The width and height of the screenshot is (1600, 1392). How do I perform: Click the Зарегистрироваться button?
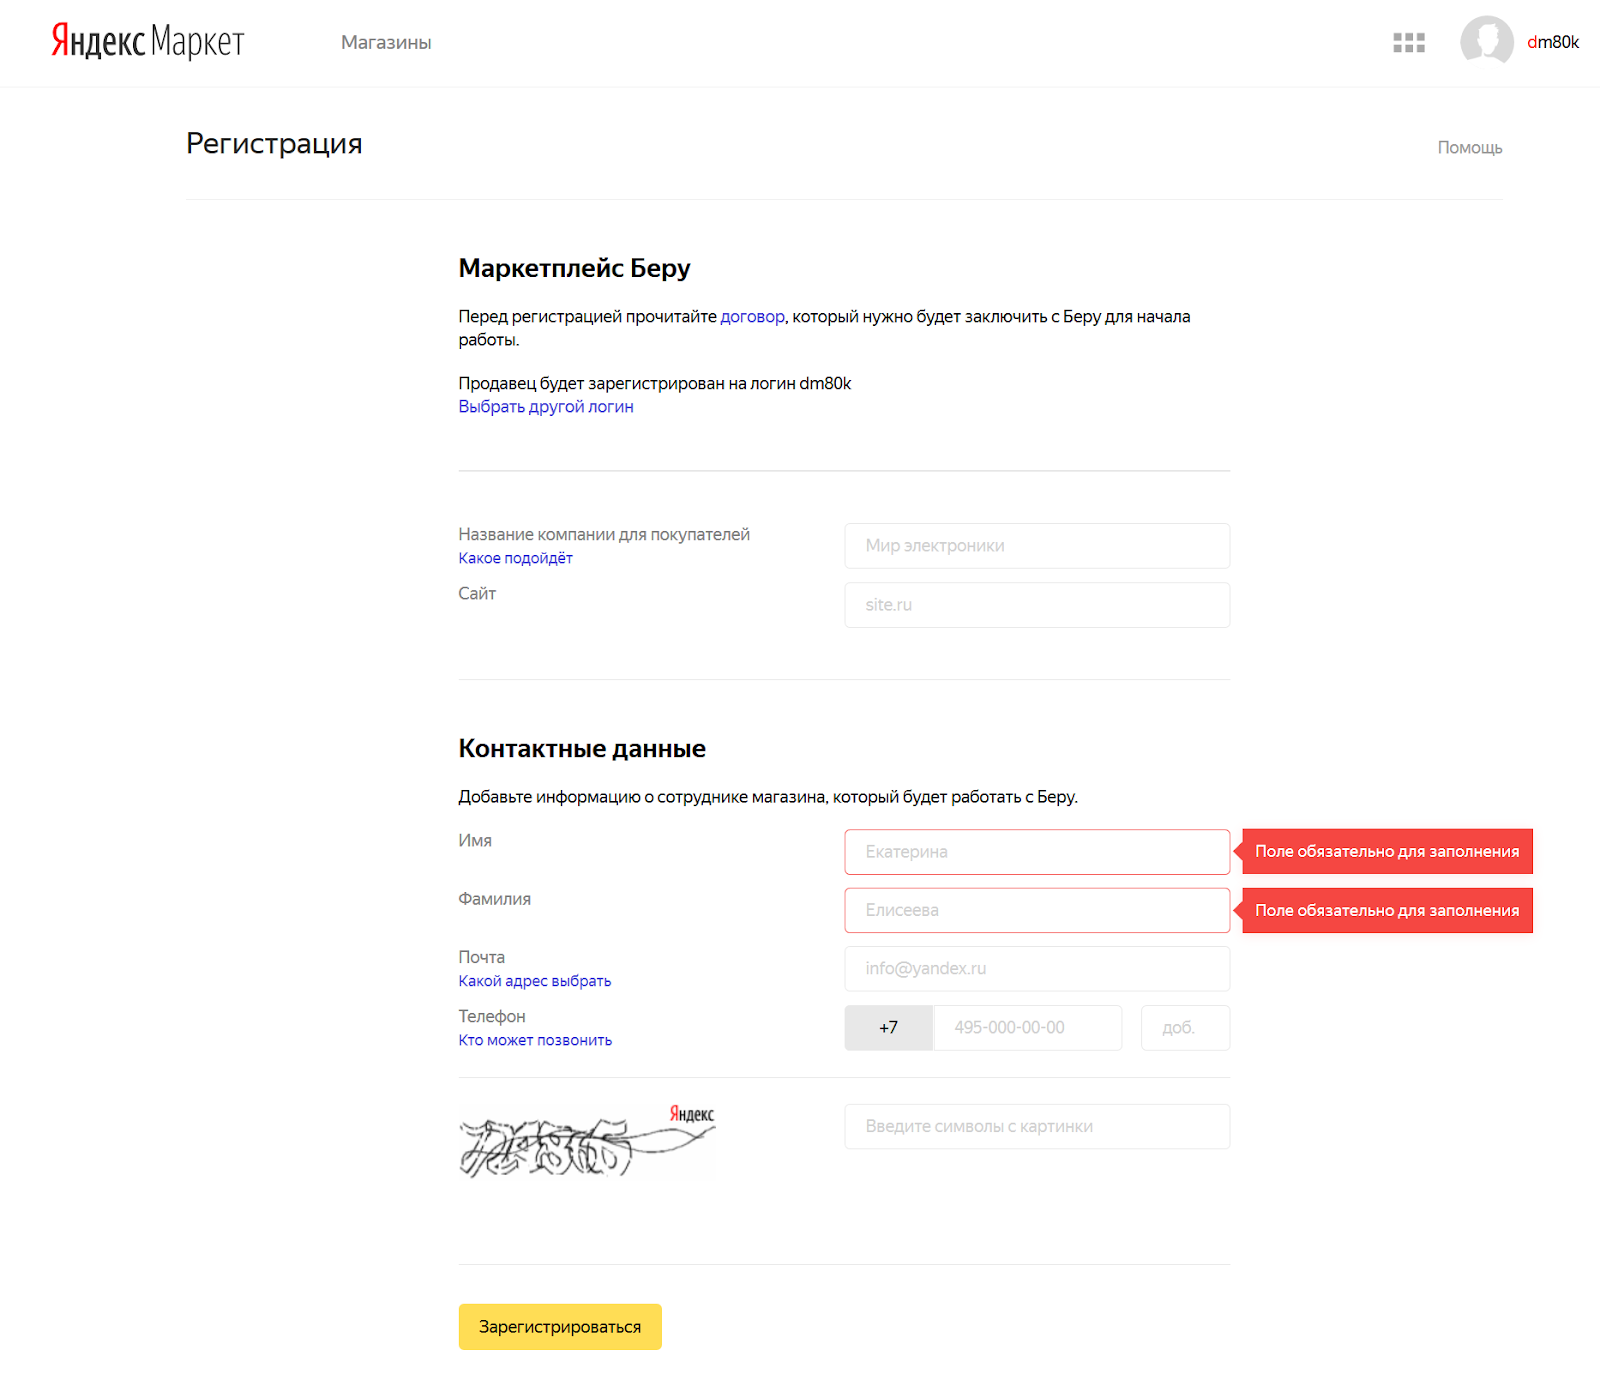click(x=560, y=1327)
